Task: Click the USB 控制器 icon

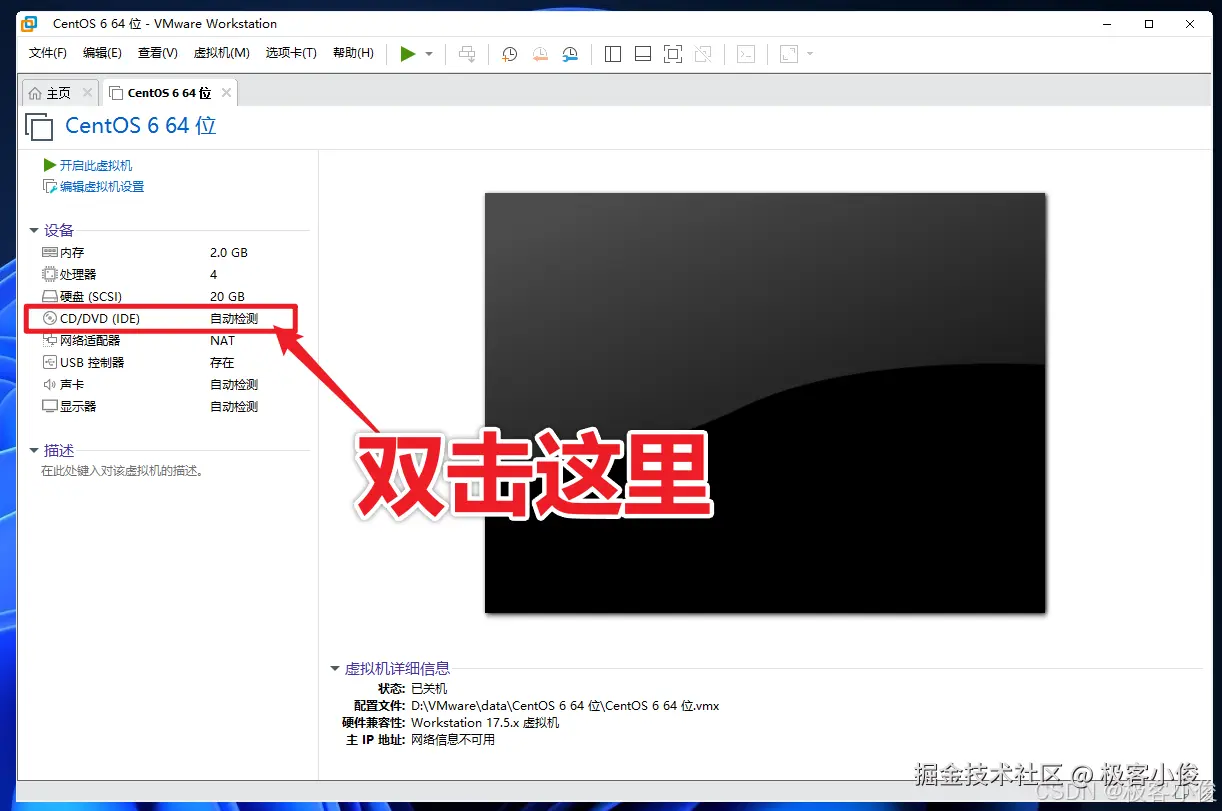Action: tap(50, 363)
